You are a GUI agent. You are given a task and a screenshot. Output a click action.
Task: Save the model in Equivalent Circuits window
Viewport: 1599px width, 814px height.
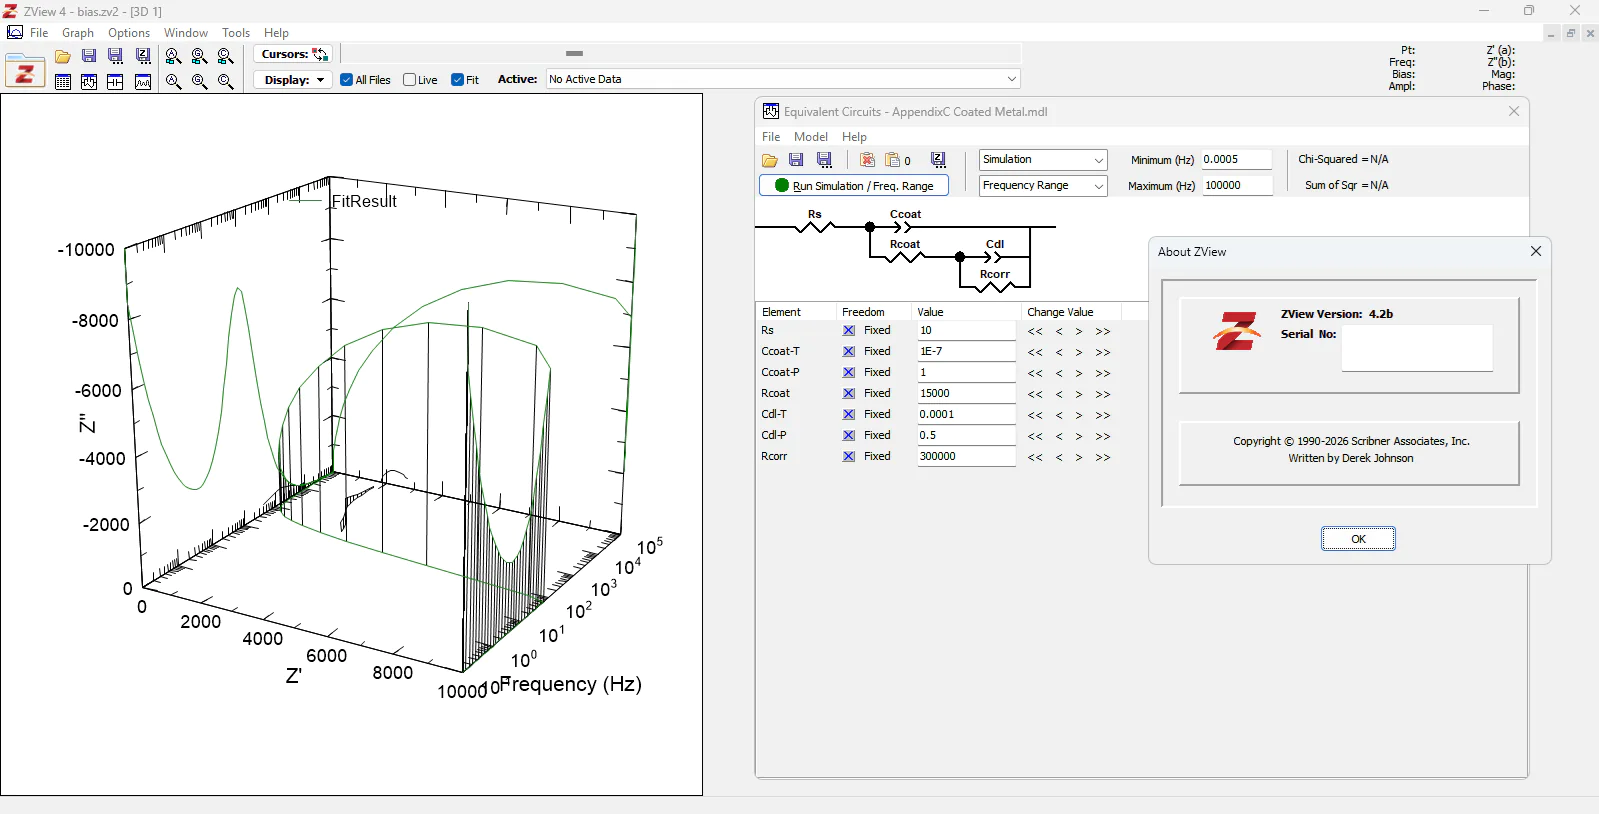click(796, 160)
